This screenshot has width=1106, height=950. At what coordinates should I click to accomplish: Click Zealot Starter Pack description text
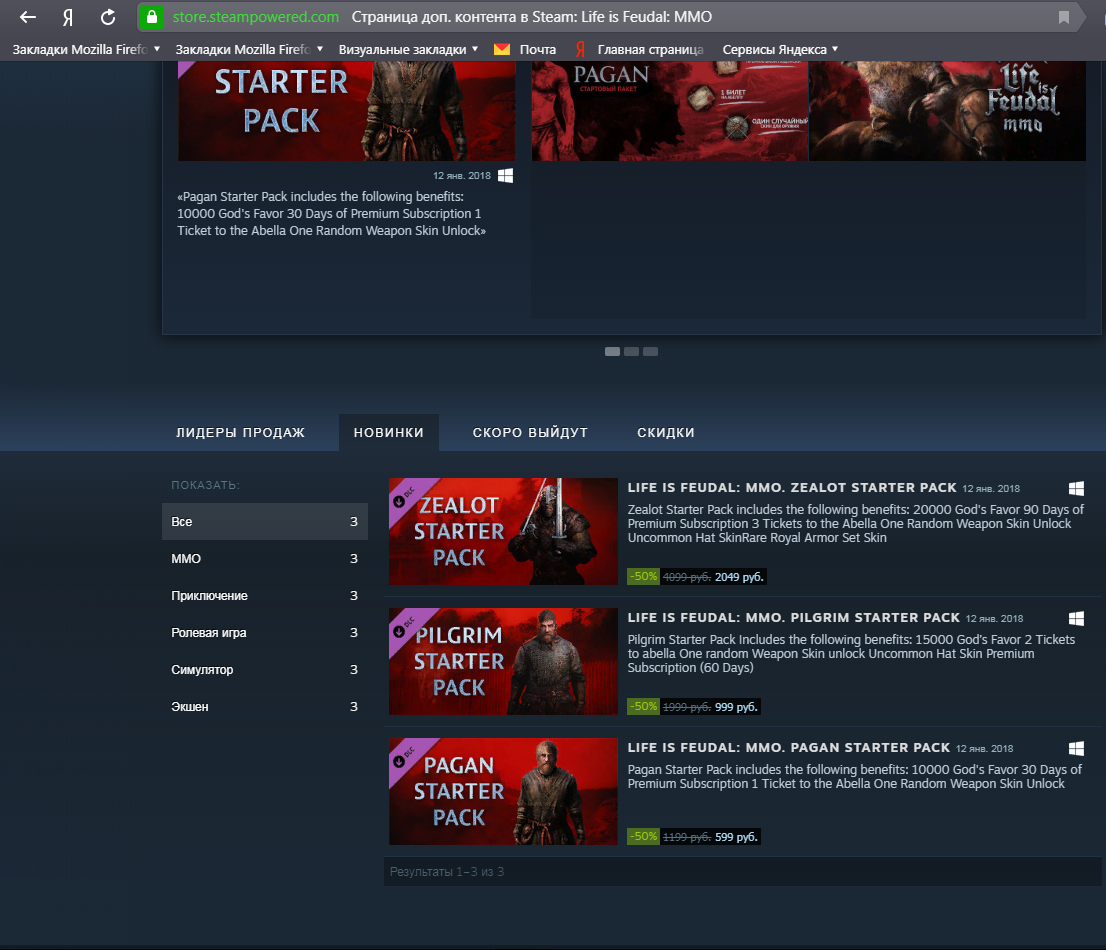point(856,523)
